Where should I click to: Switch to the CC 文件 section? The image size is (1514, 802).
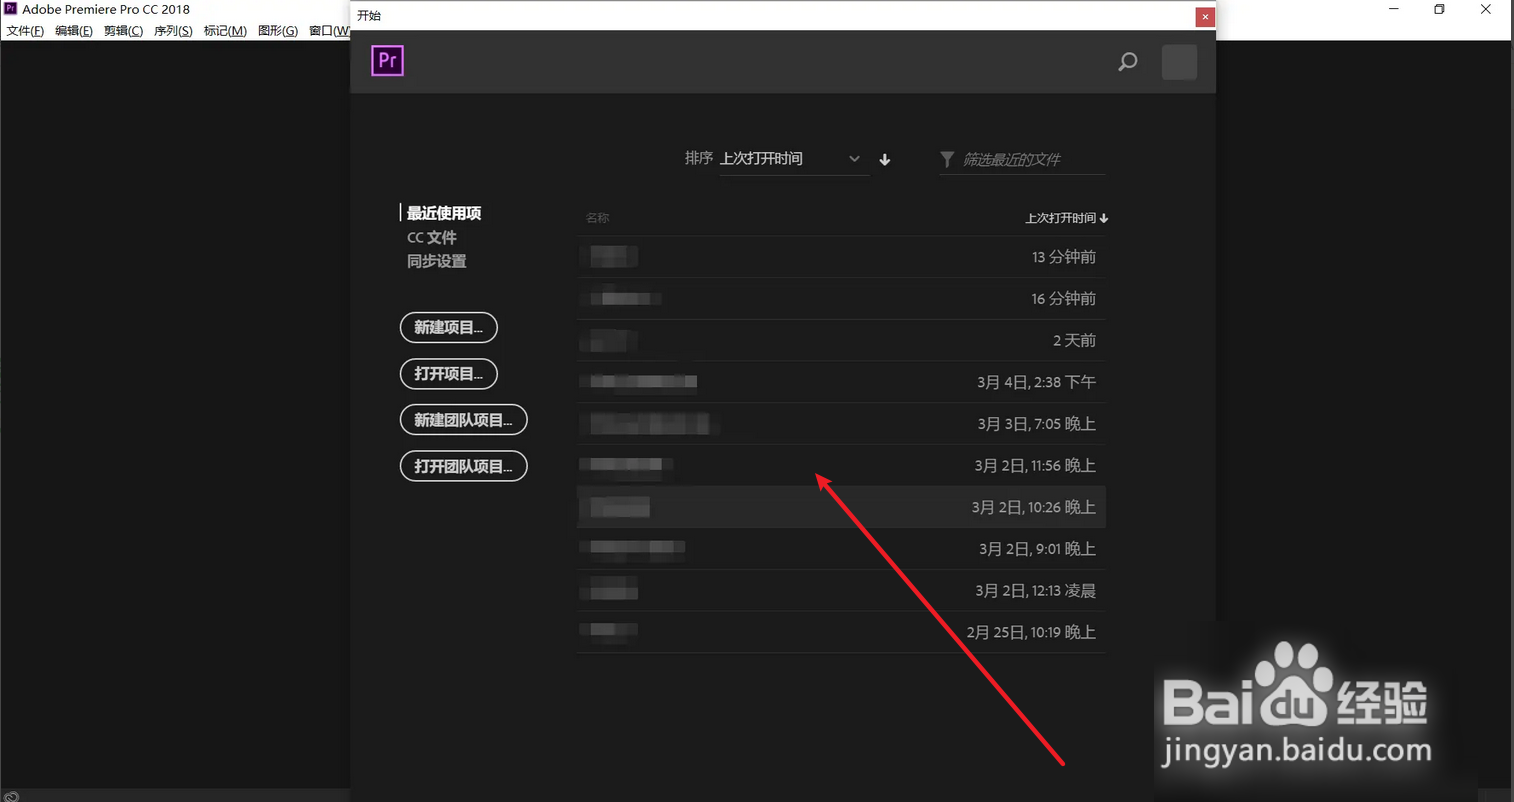(x=432, y=237)
